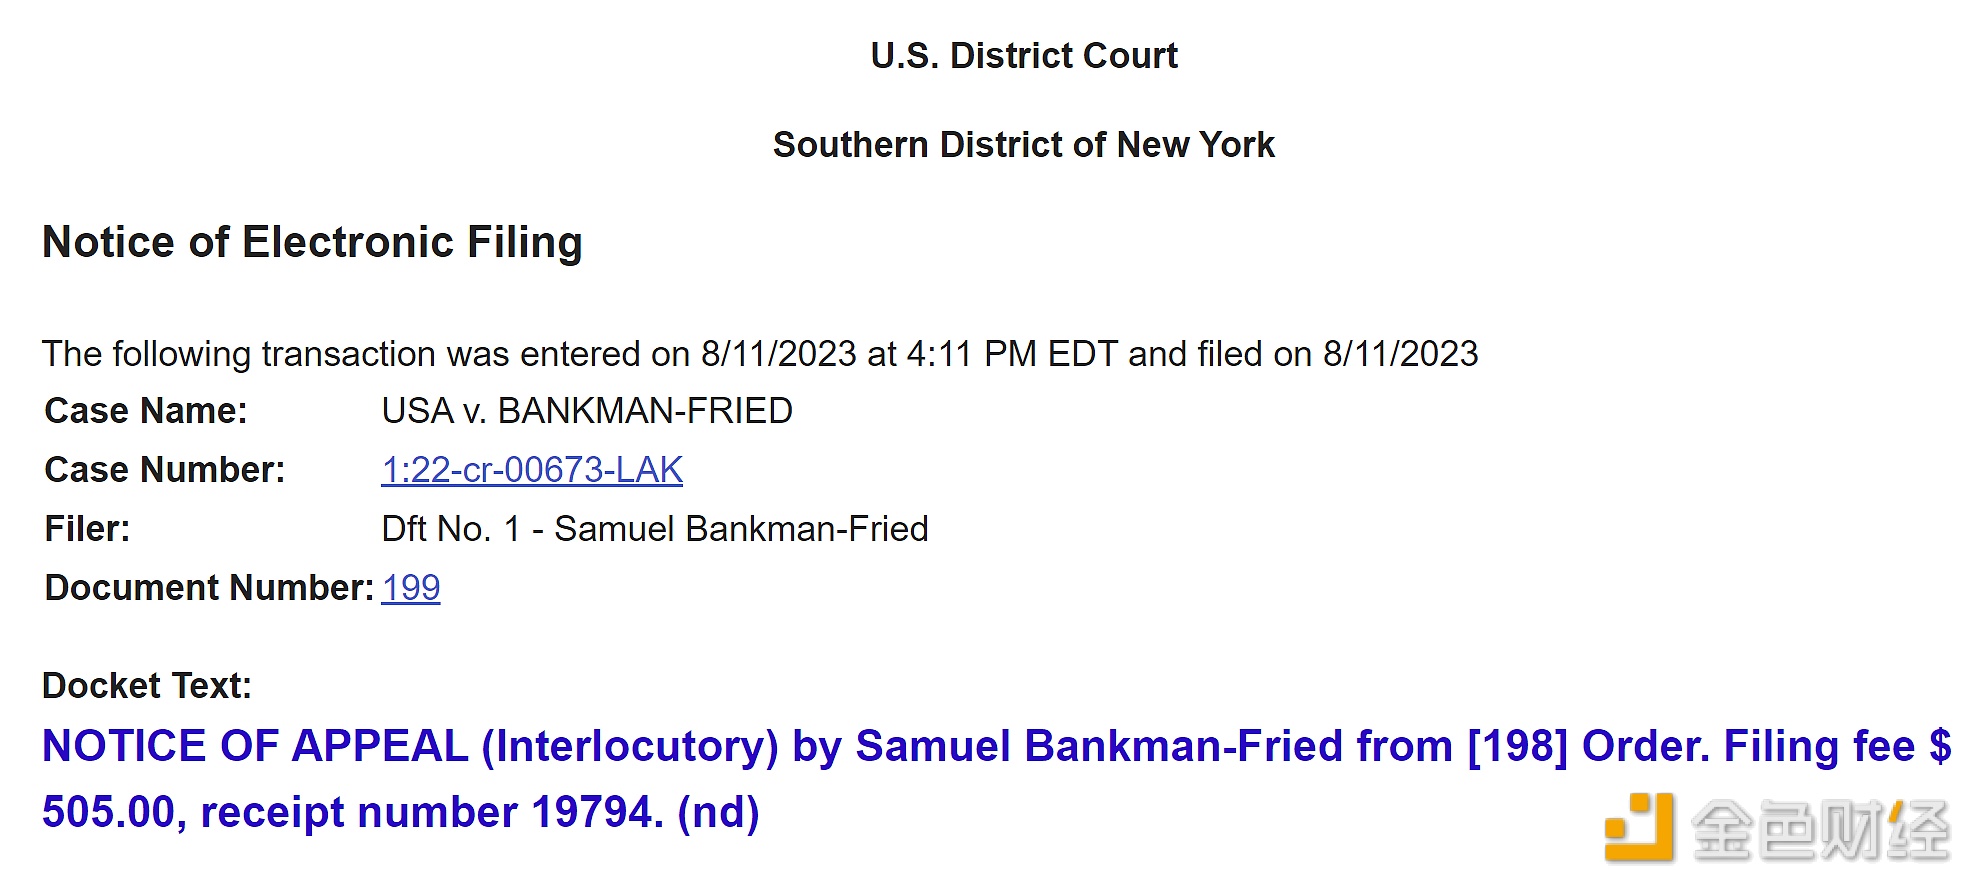Click the orange Jinse Finance logo icon
Screen dimensions: 1964x876
tap(1639, 827)
